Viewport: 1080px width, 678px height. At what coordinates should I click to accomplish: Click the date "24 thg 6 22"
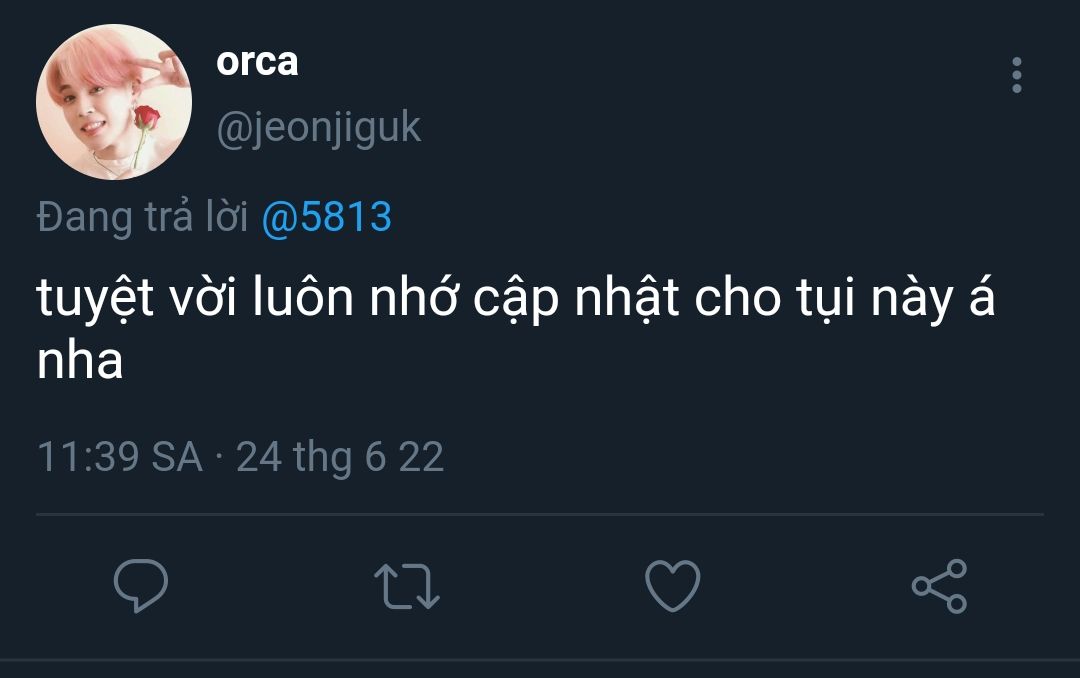pos(340,457)
